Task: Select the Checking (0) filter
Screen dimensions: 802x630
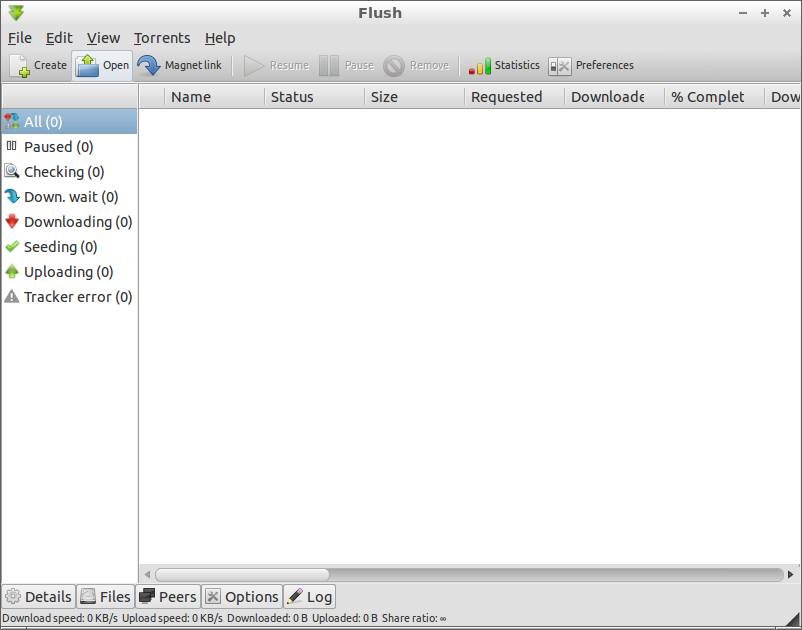Action: click(70, 172)
